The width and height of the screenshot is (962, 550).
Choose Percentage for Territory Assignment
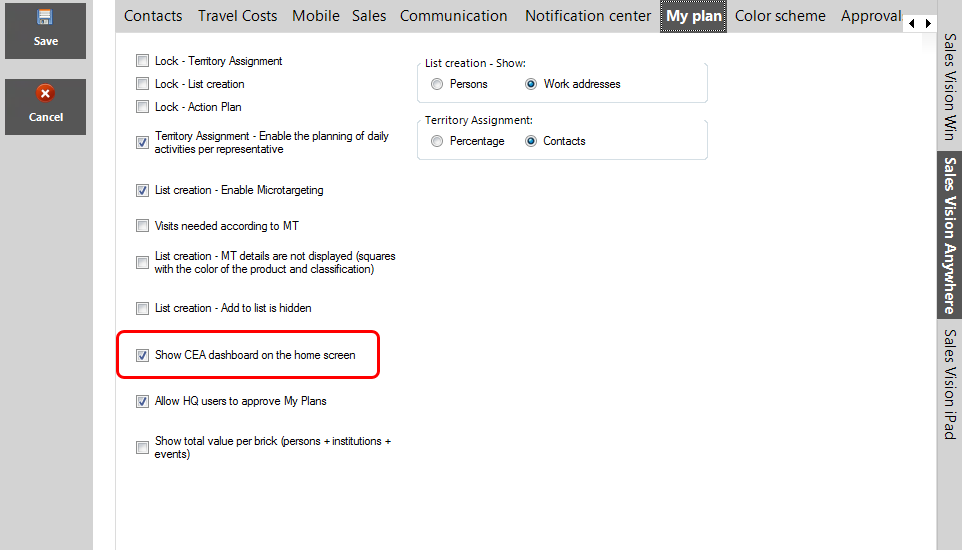437,142
